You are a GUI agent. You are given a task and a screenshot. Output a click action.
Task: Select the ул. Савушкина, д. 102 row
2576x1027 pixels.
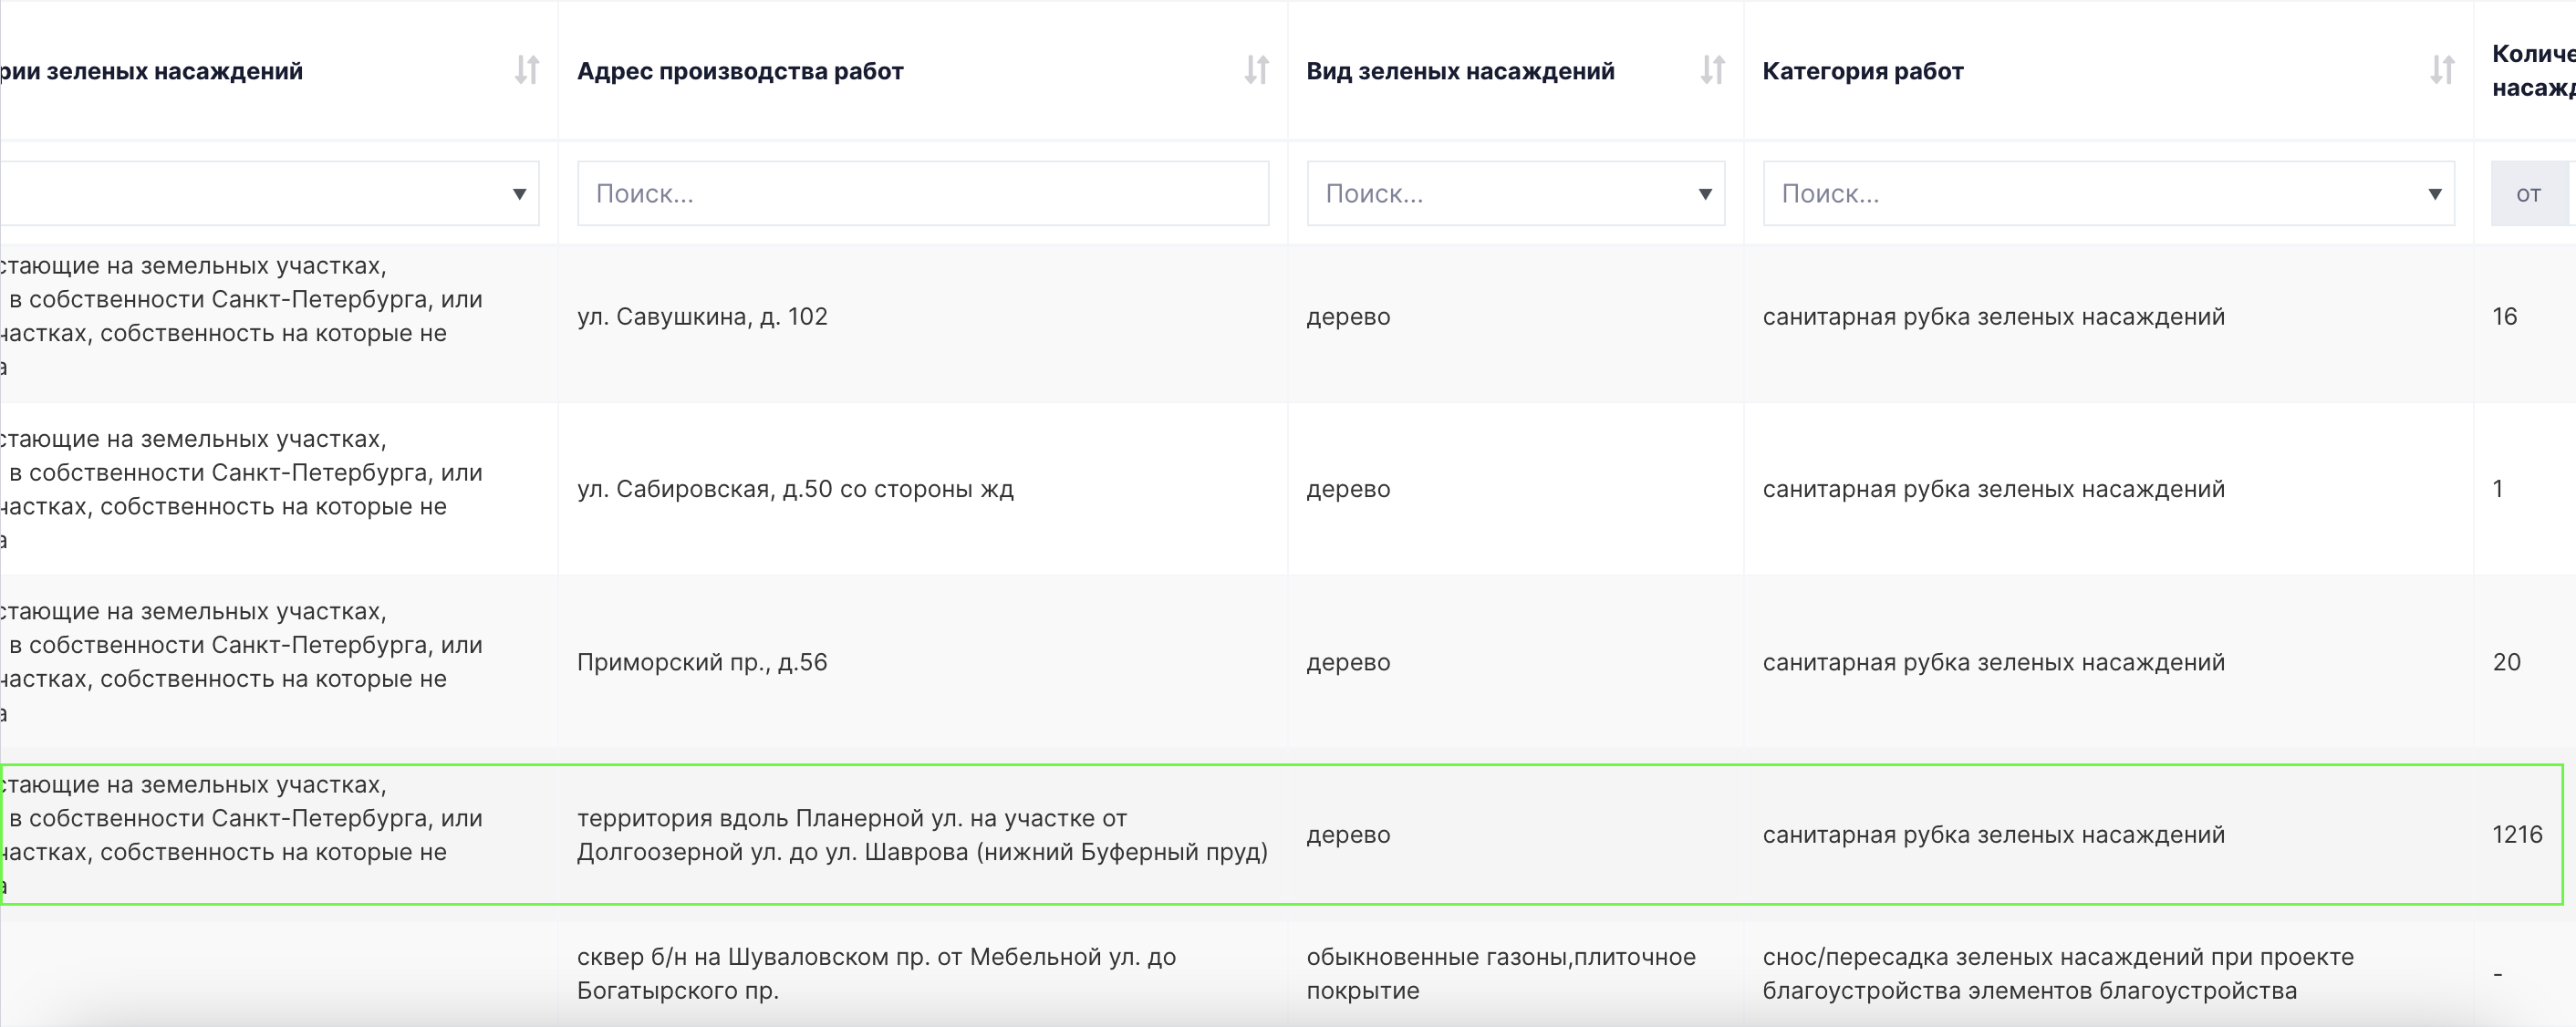(x=702, y=317)
